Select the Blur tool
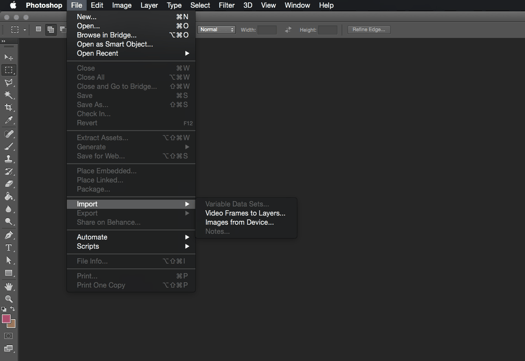The width and height of the screenshot is (525, 361). pos(8,209)
